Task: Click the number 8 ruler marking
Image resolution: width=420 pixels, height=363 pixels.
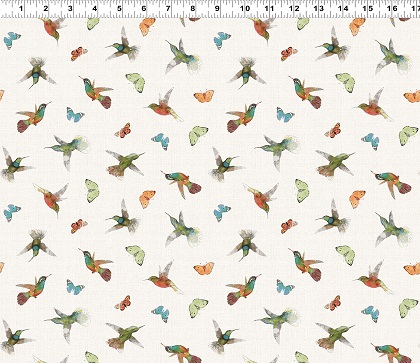Action: 193,8
